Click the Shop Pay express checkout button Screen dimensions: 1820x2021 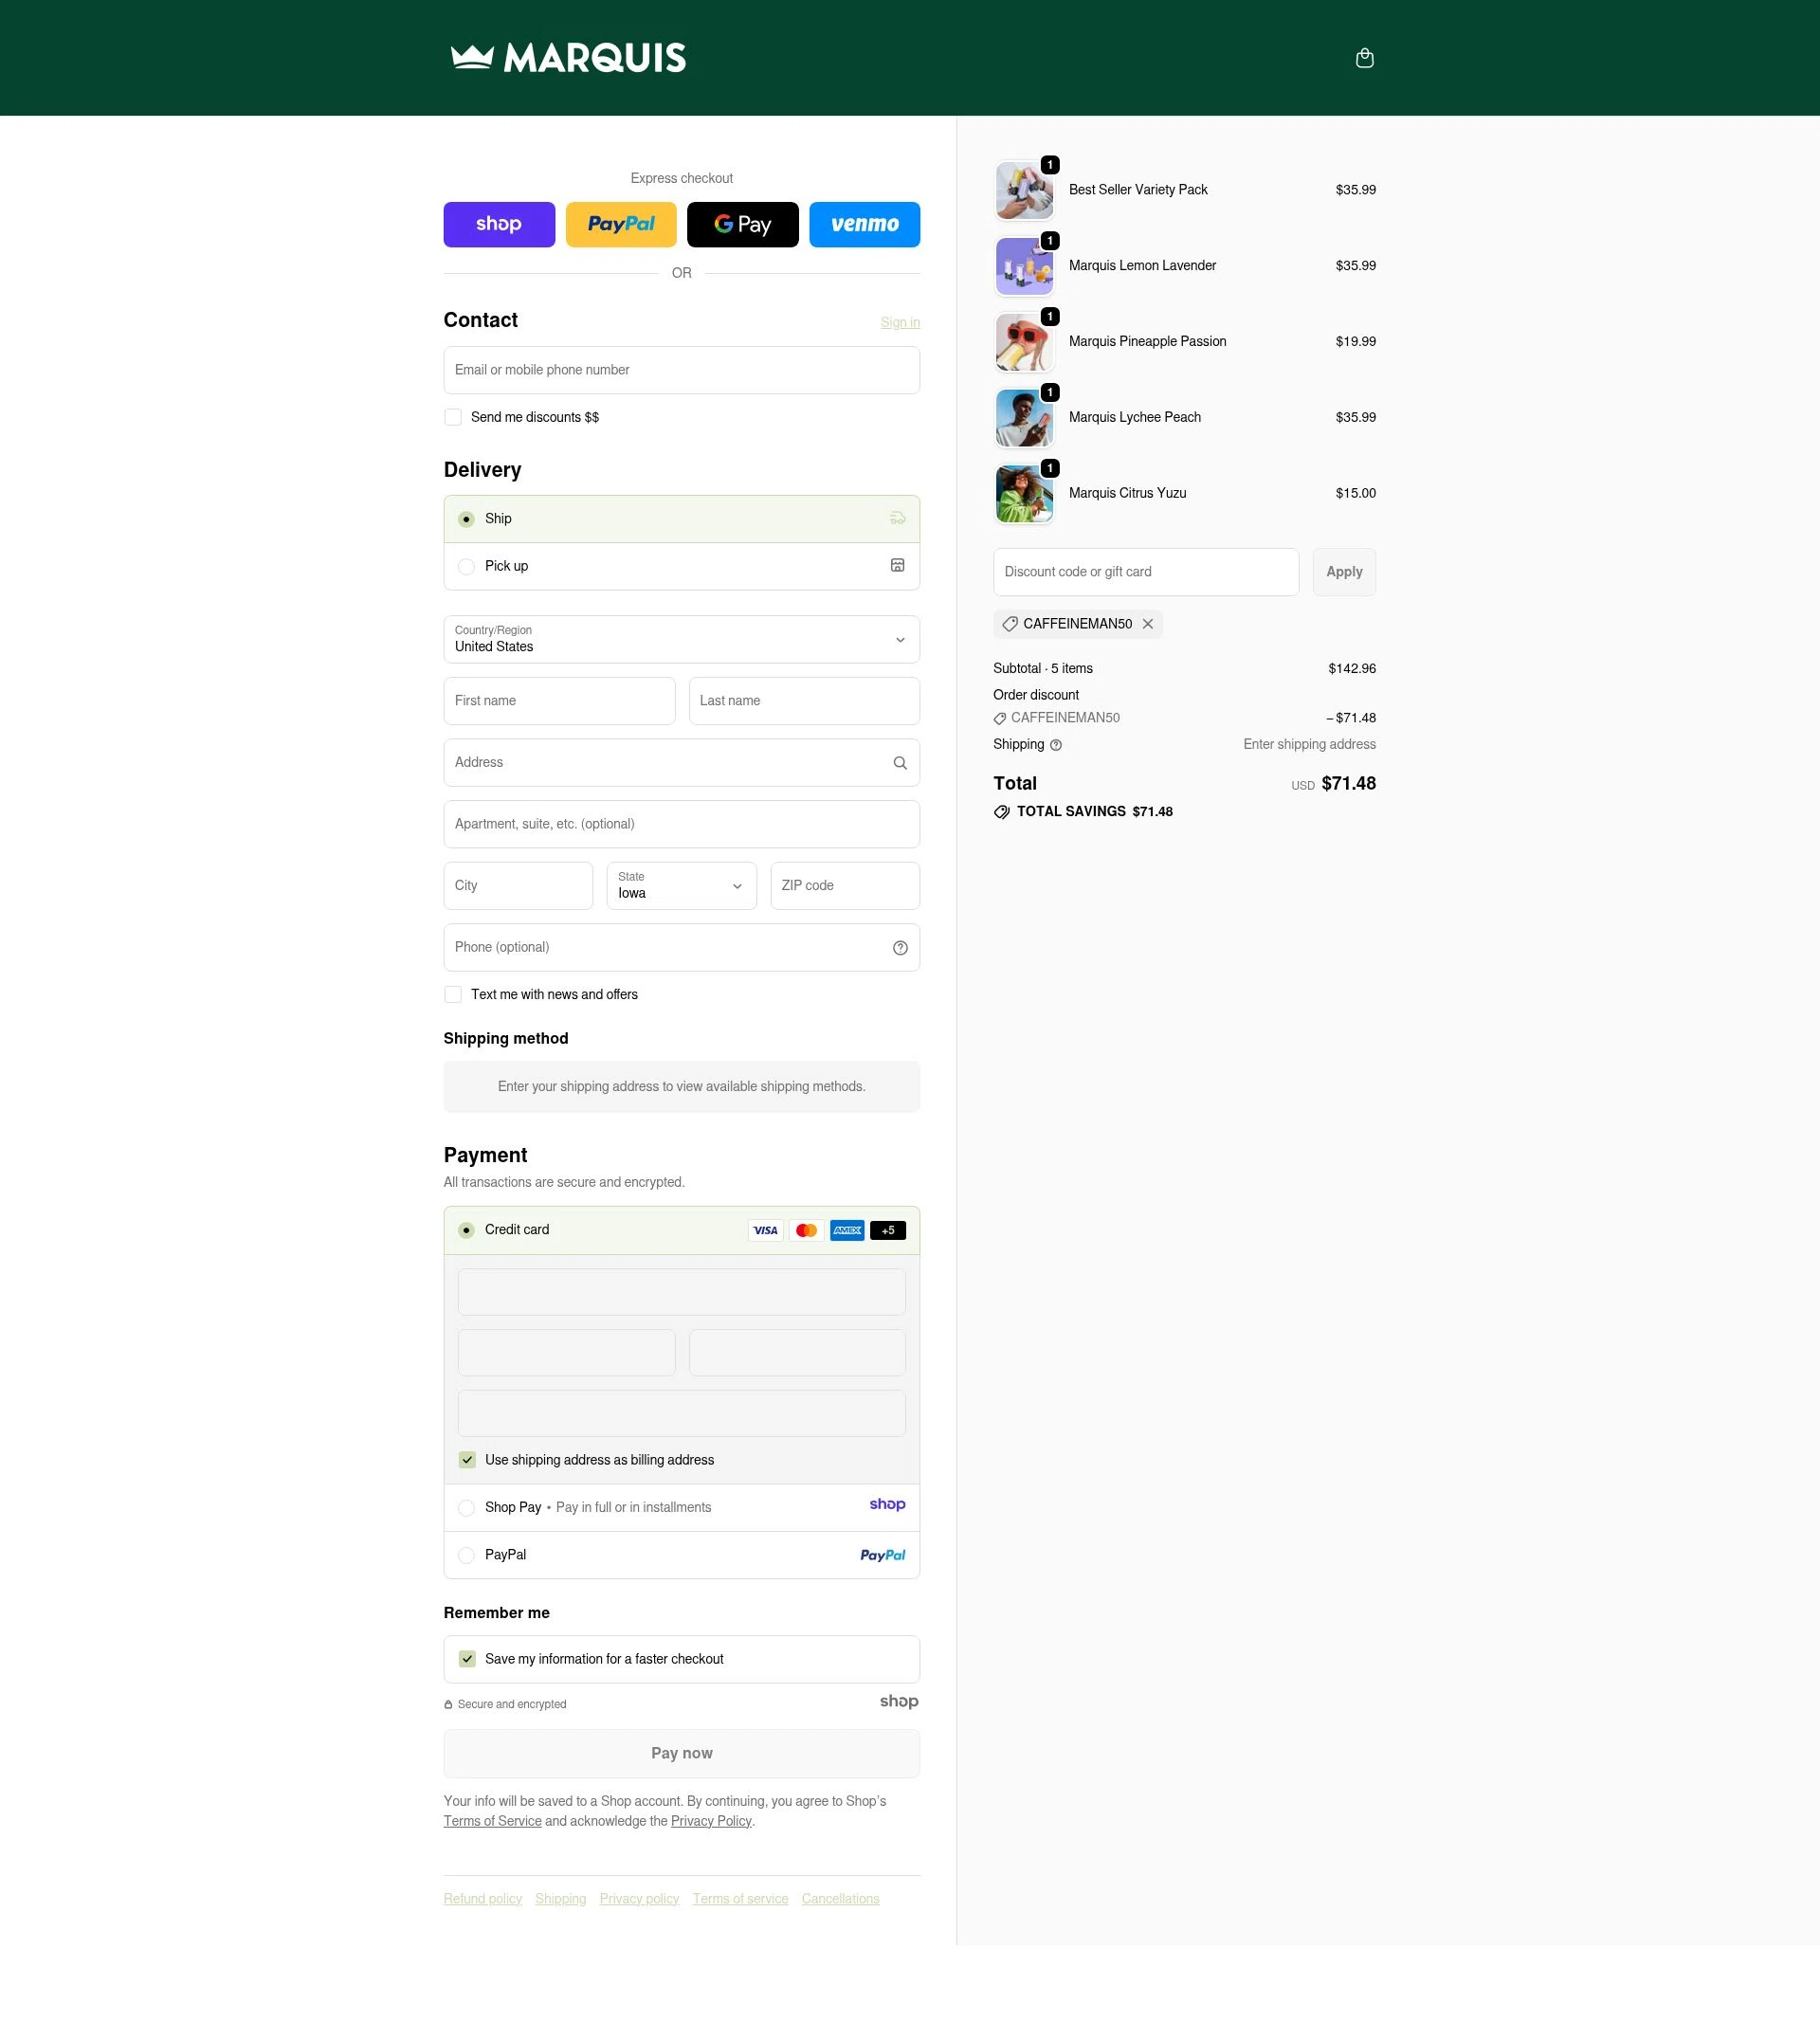(x=499, y=224)
